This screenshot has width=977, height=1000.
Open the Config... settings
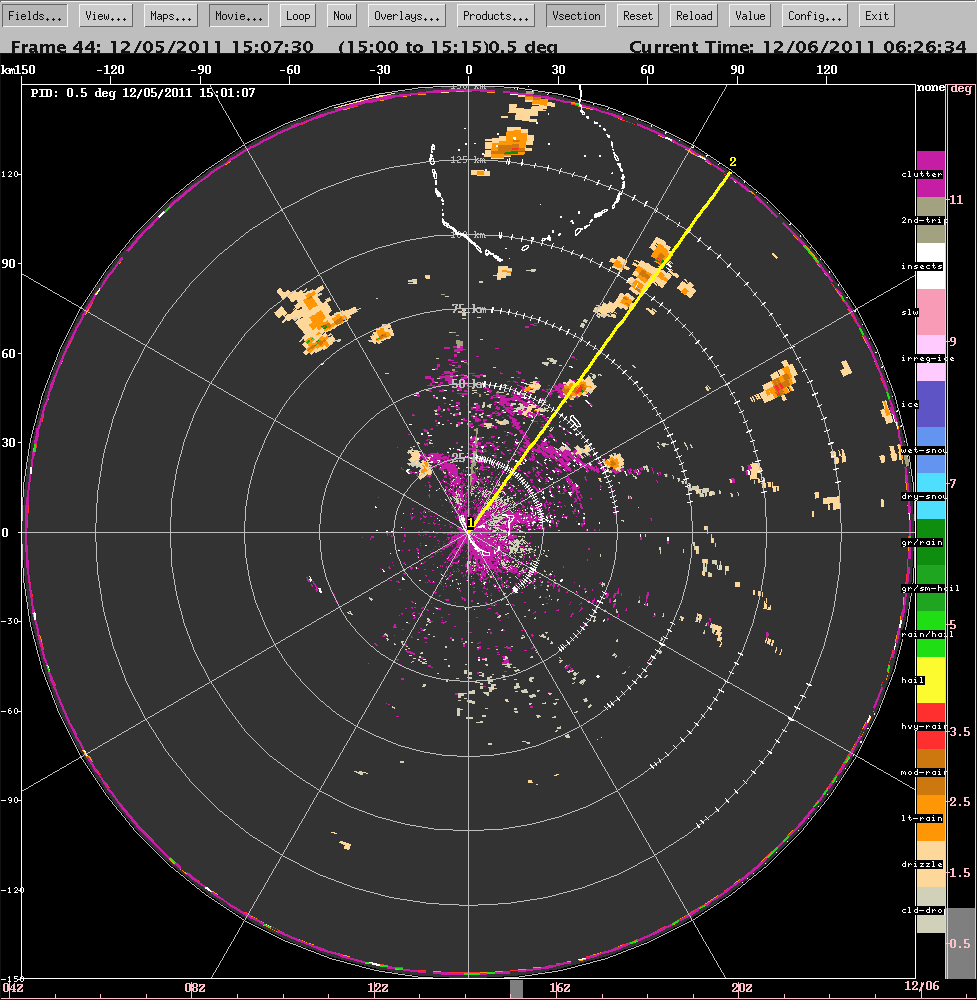[x=814, y=16]
